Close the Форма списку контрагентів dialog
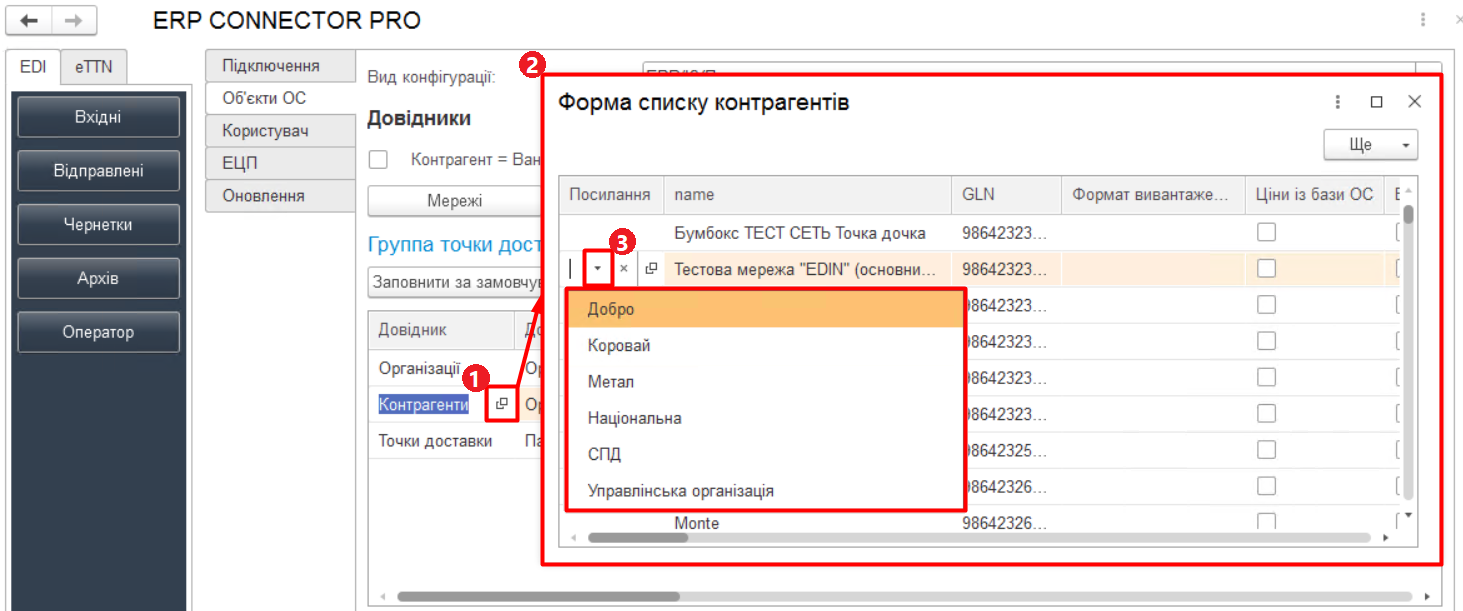This screenshot has width=1463, height=611. pyautogui.click(x=1414, y=102)
